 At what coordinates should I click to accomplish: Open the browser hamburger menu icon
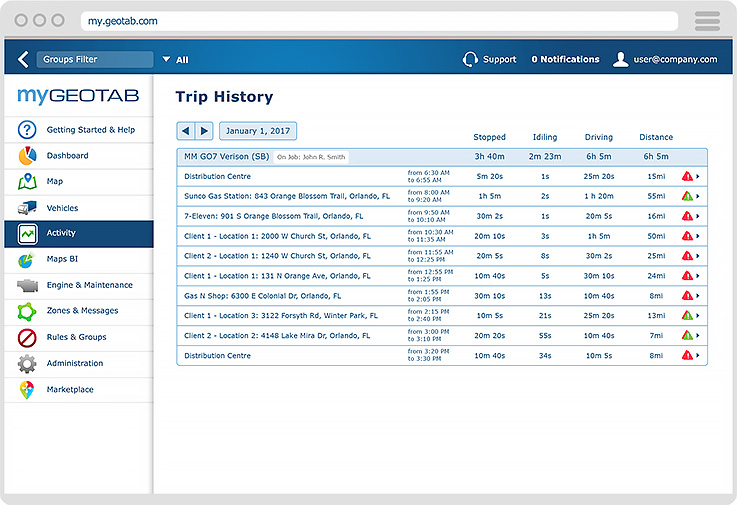(707, 21)
